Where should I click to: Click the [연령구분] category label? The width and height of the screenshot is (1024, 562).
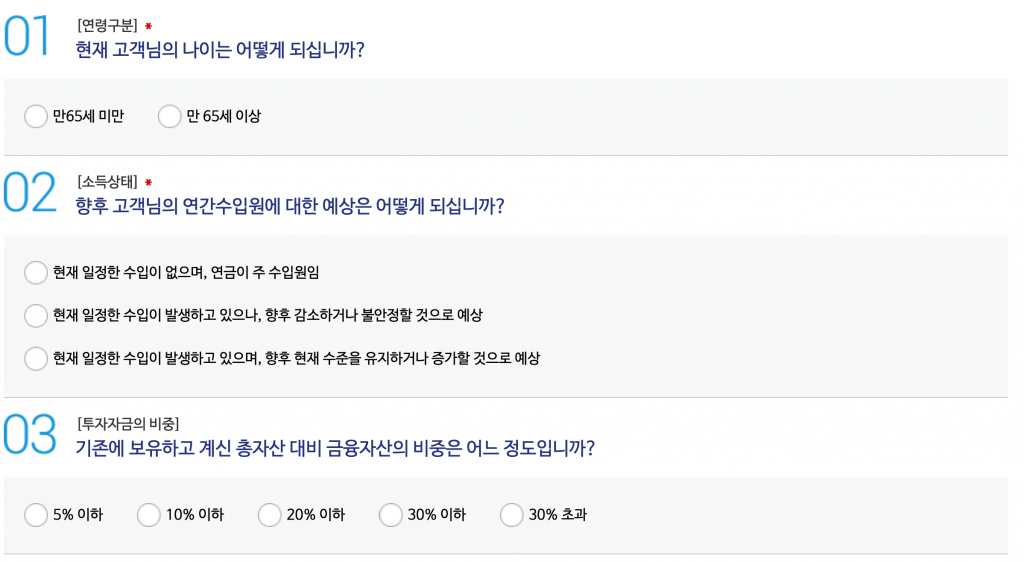[107, 25]
